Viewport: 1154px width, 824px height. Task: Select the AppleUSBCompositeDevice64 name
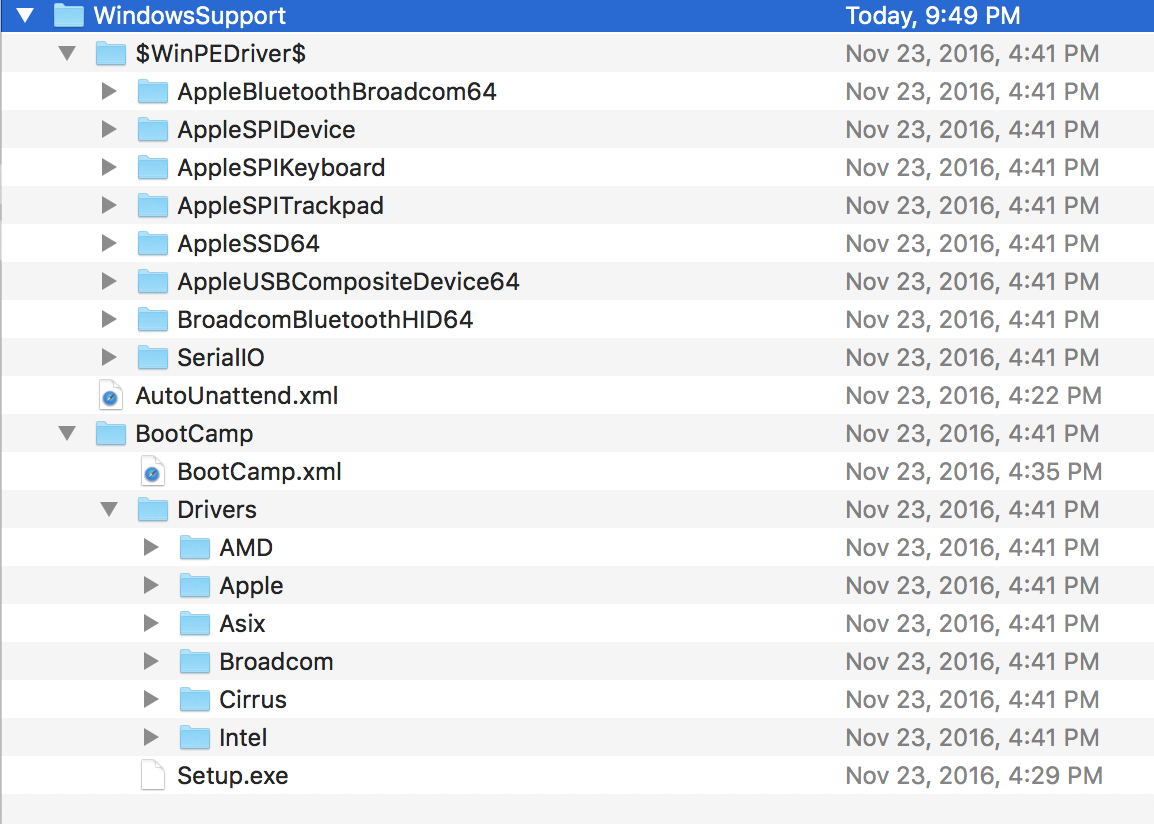click(x=349, y=281)
